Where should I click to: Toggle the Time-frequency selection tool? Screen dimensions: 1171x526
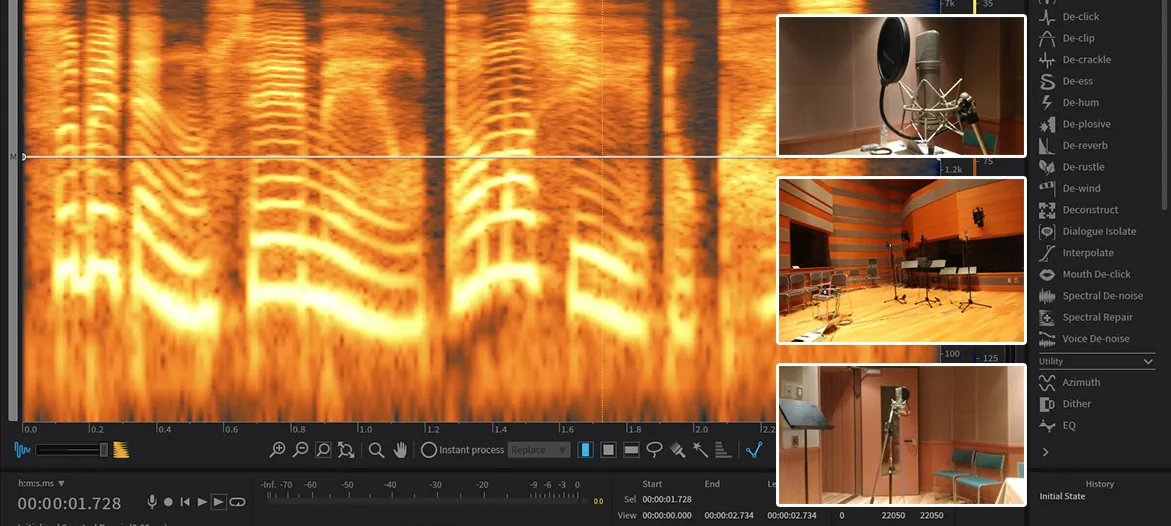(609, 450)
